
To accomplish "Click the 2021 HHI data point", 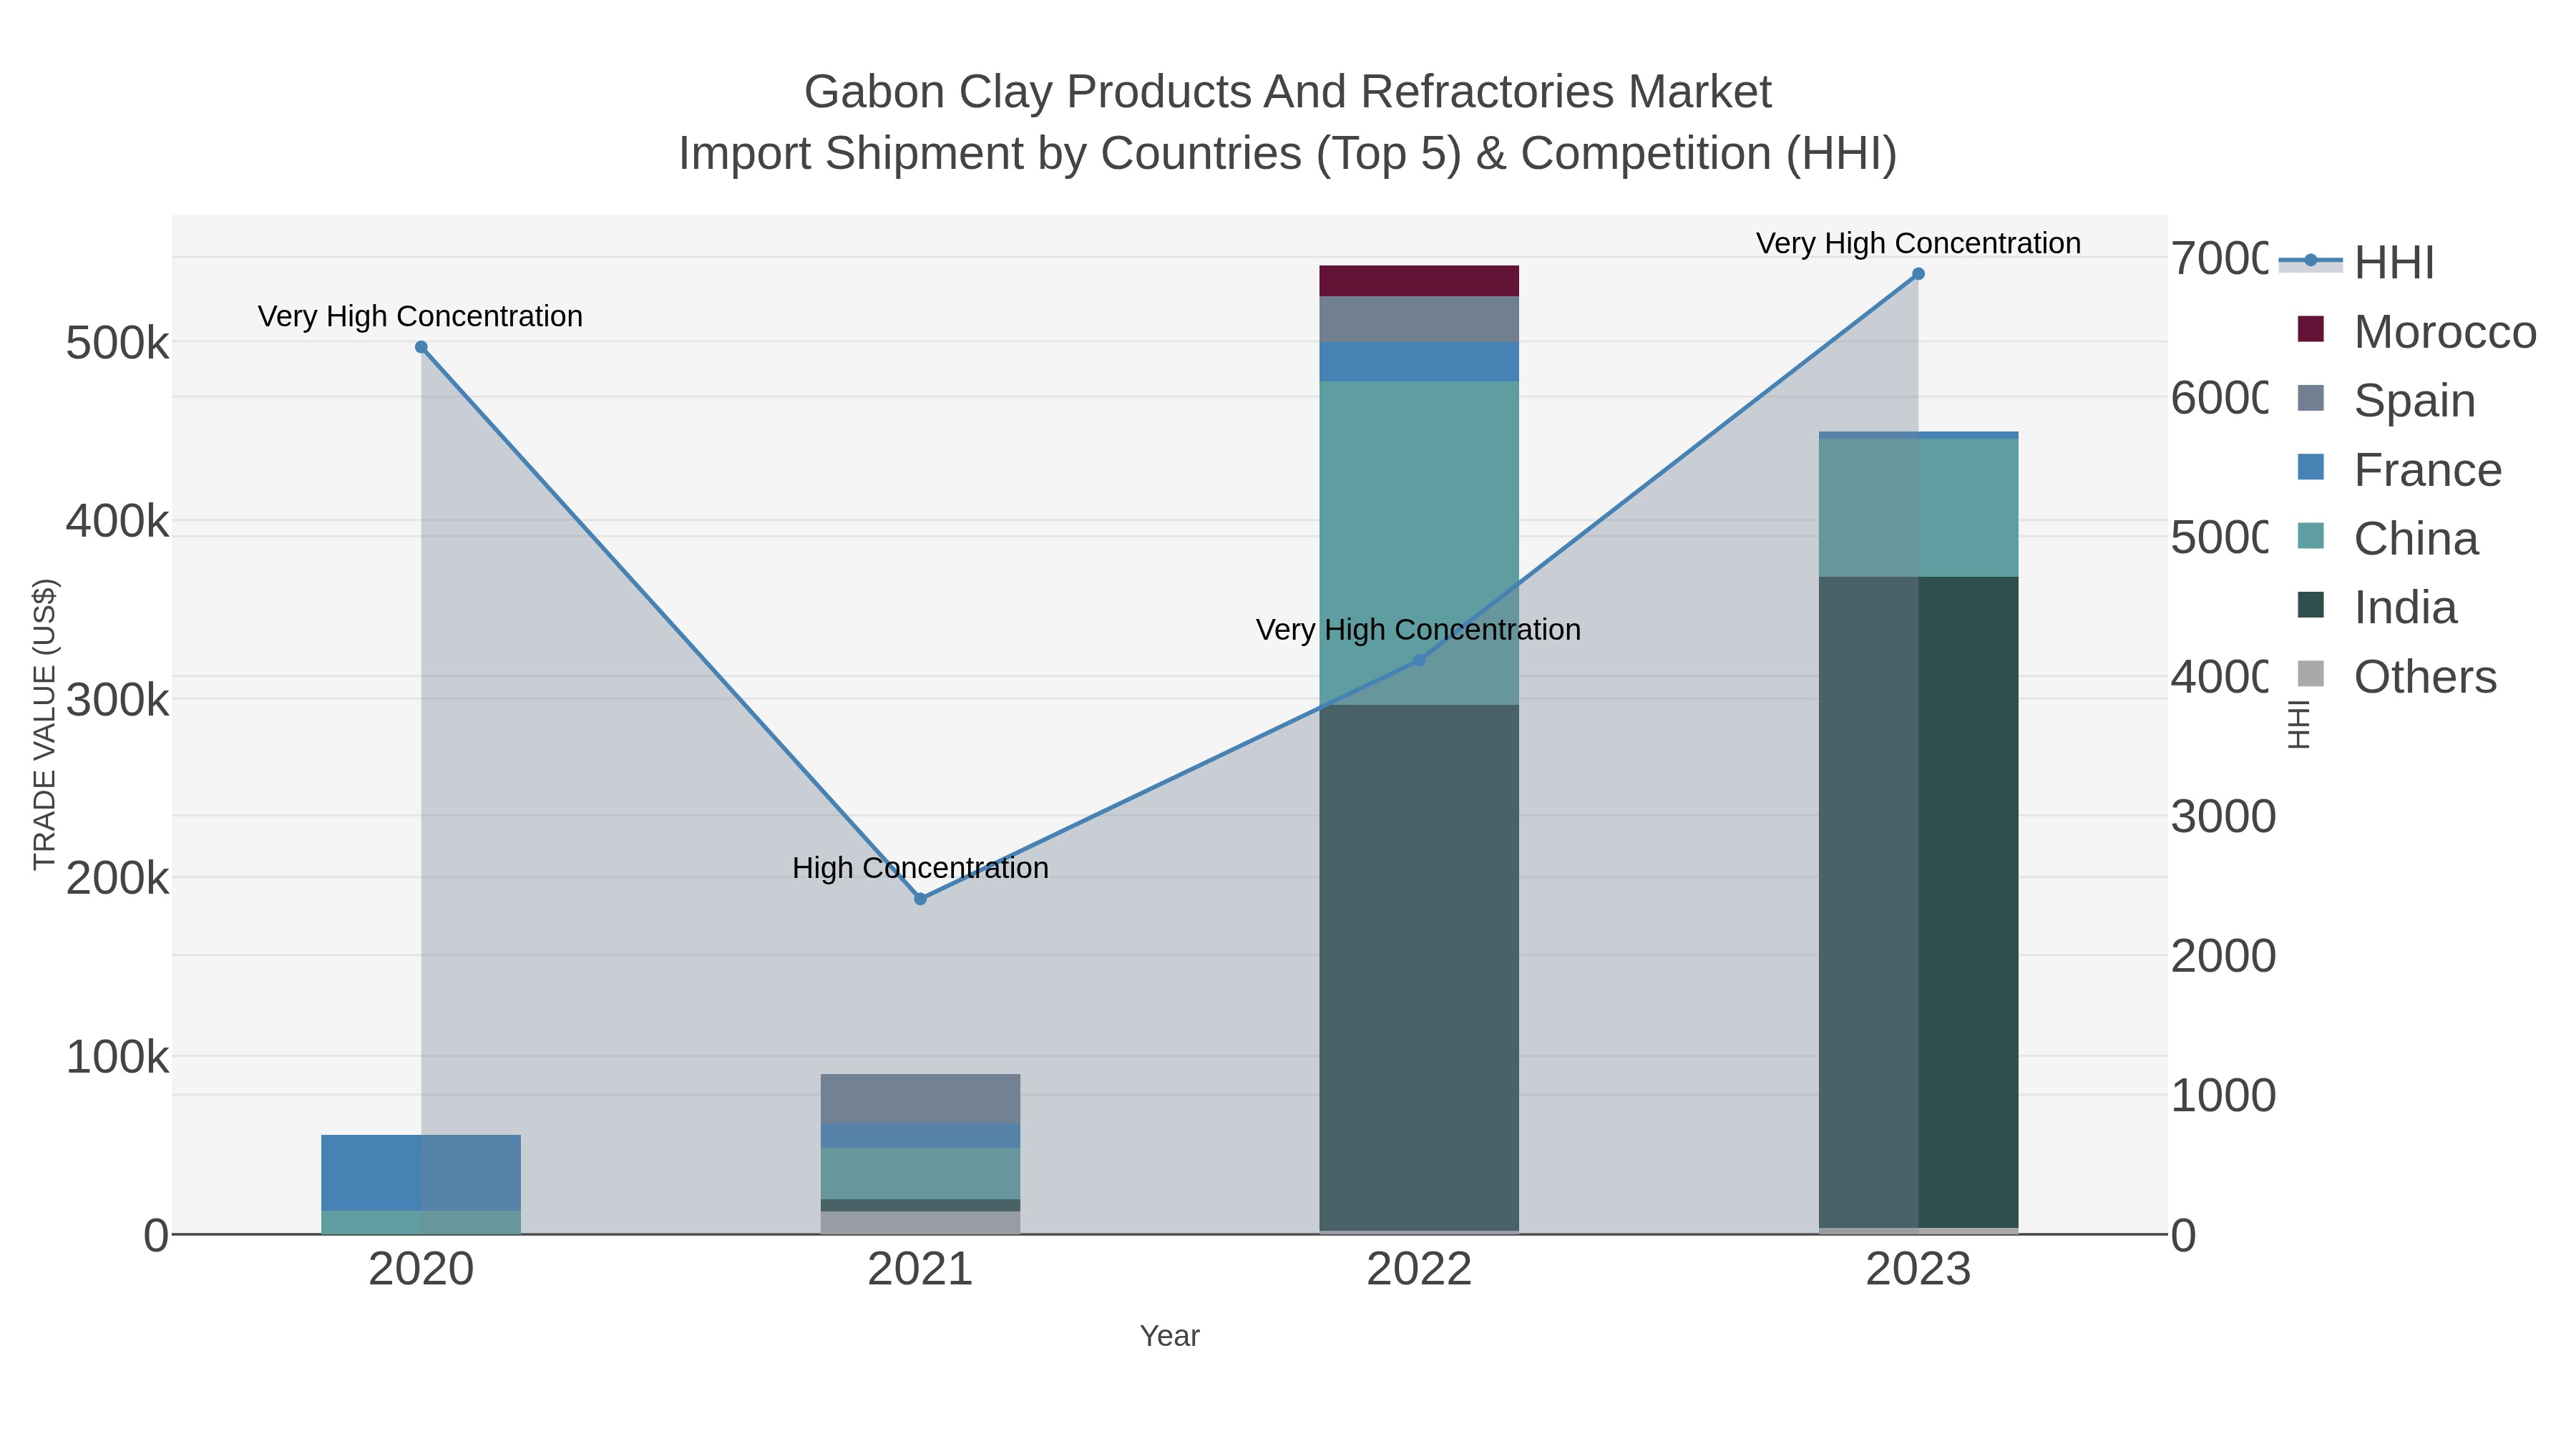I will 920,899.
